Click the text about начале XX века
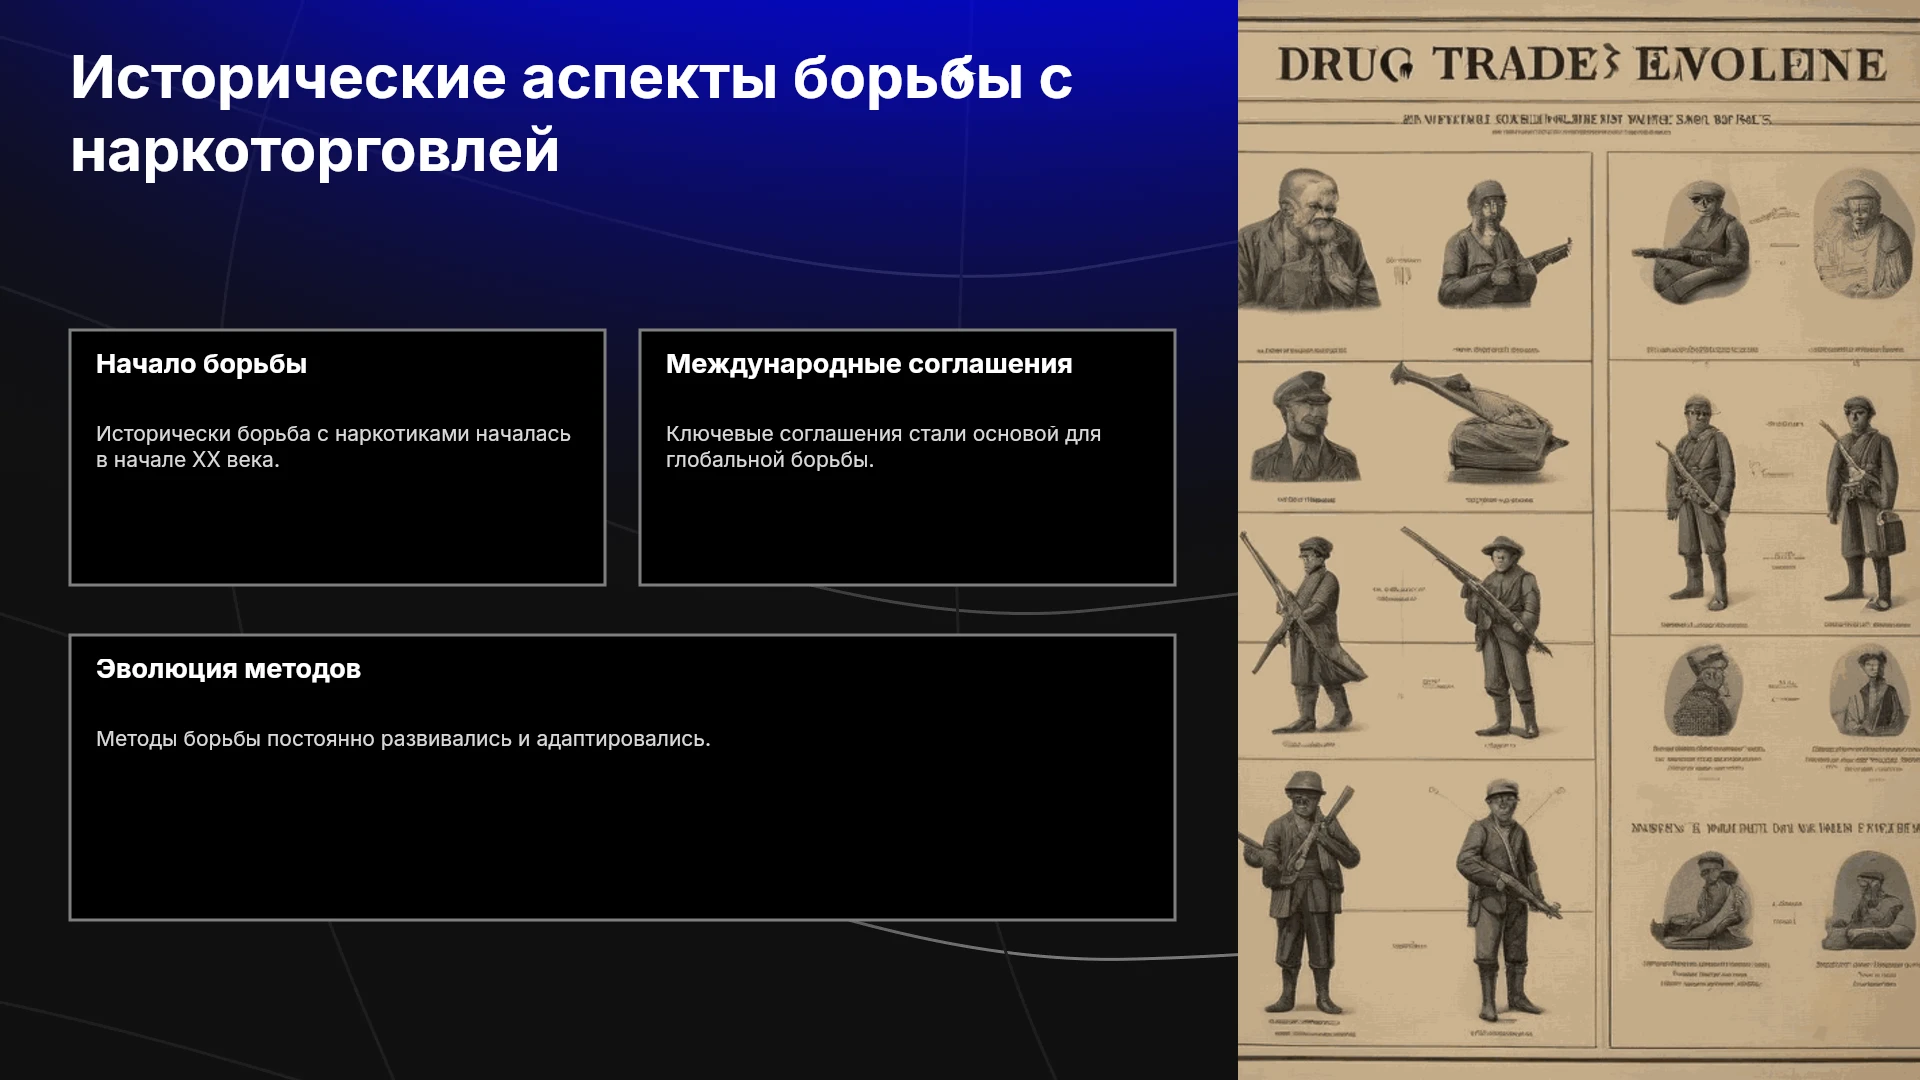 click(x=333, y=447)
